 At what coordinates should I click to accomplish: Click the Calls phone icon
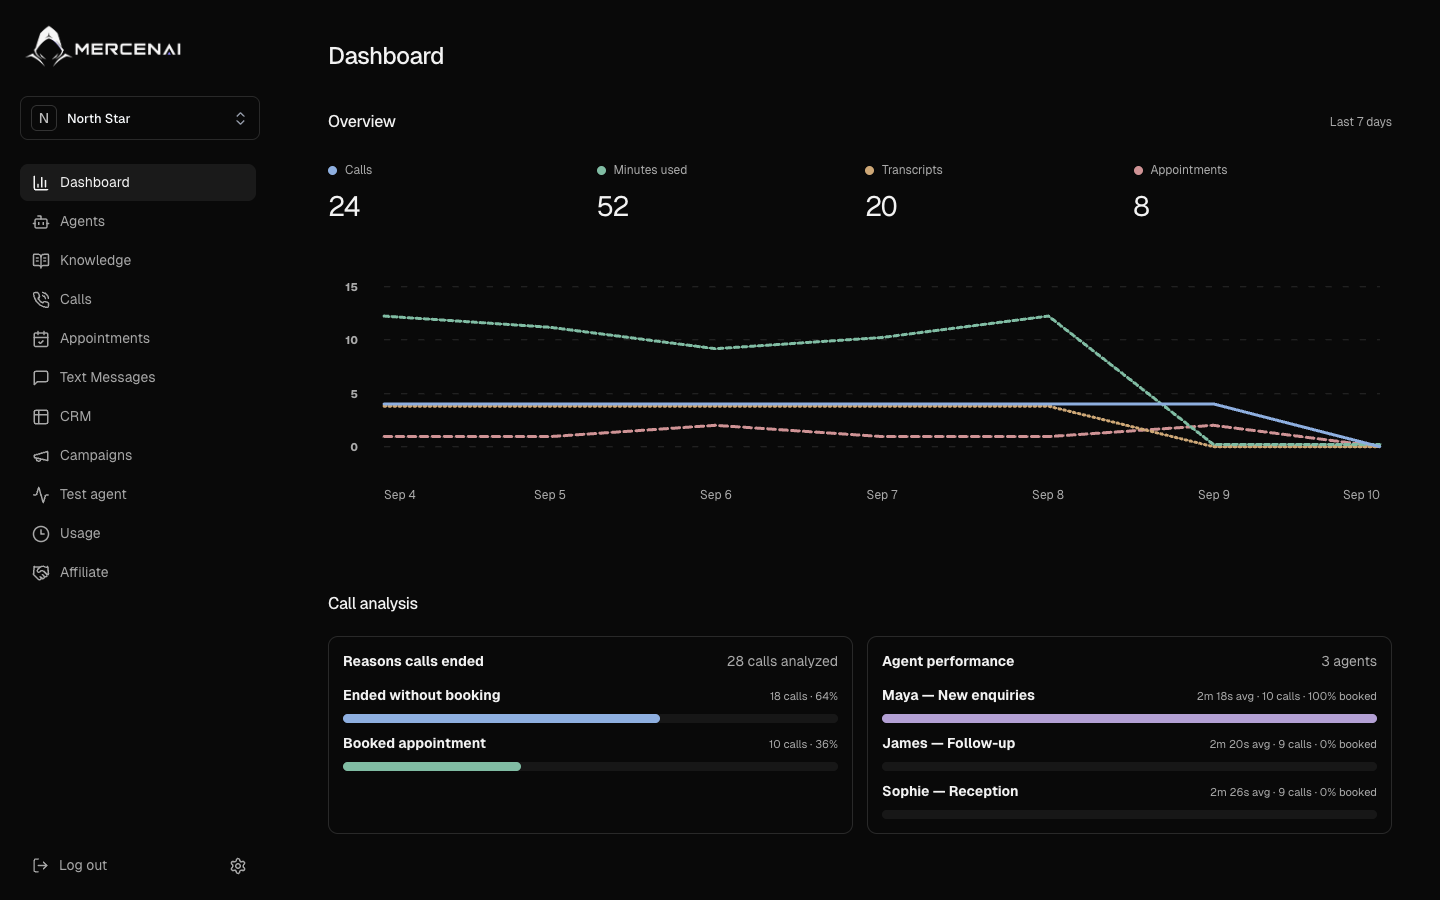tap(41, 300)
